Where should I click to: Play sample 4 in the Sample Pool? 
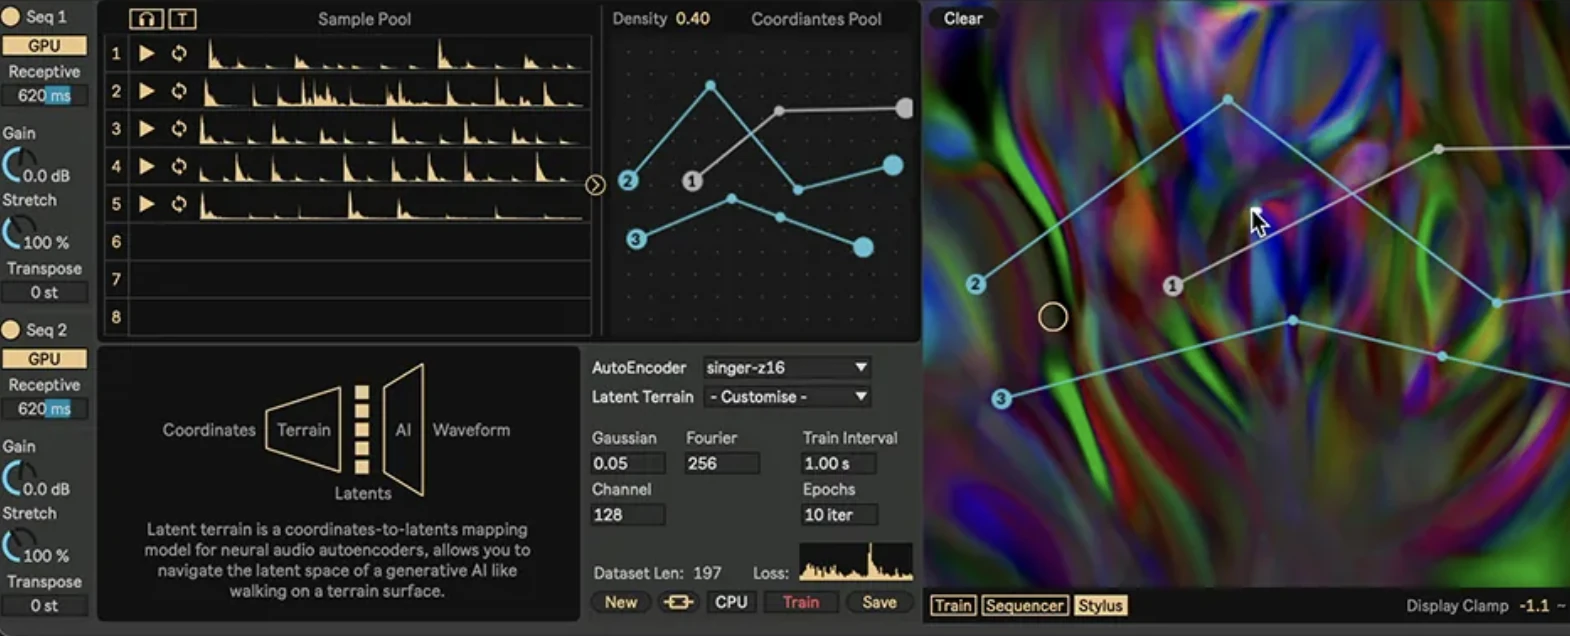pyautogui.click(x=147, y=166)
